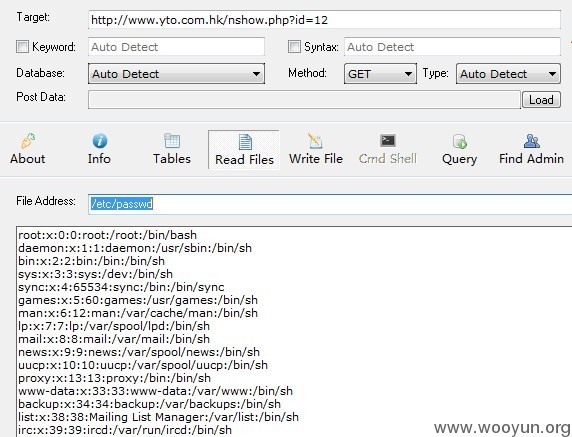Switch to the Write File label

316,159
